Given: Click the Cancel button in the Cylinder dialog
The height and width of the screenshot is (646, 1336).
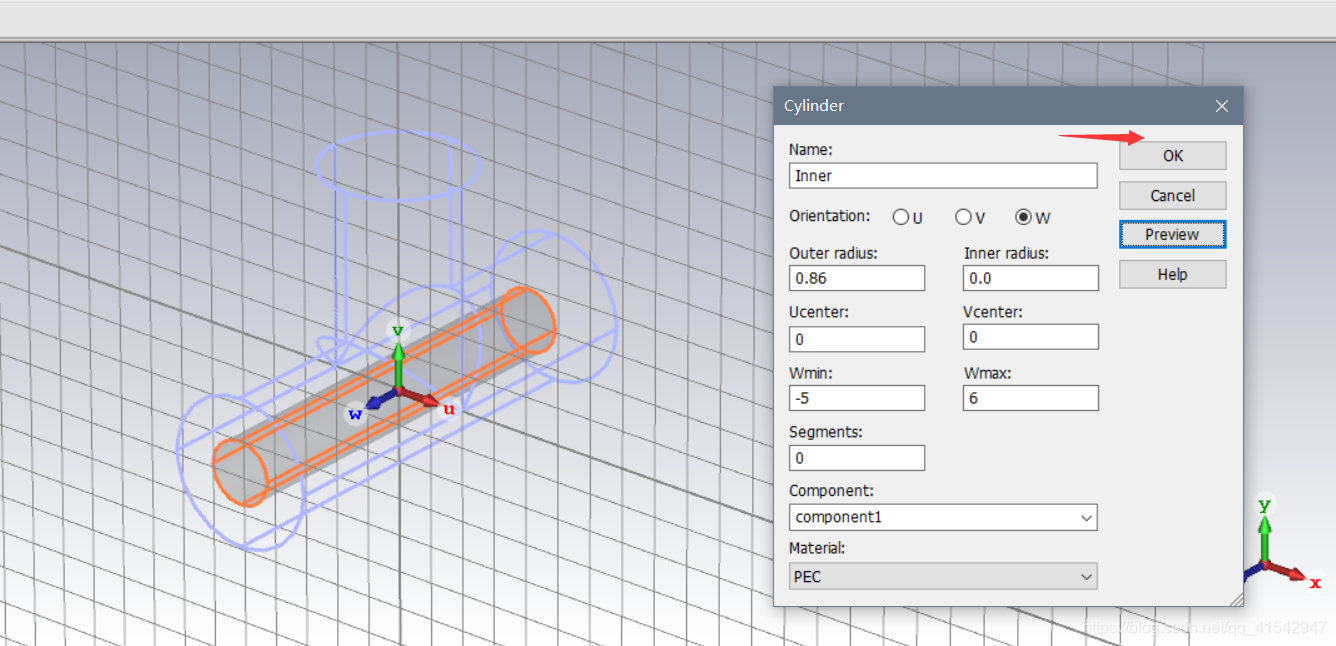Looking at the screenshot, I should 1172,195.
